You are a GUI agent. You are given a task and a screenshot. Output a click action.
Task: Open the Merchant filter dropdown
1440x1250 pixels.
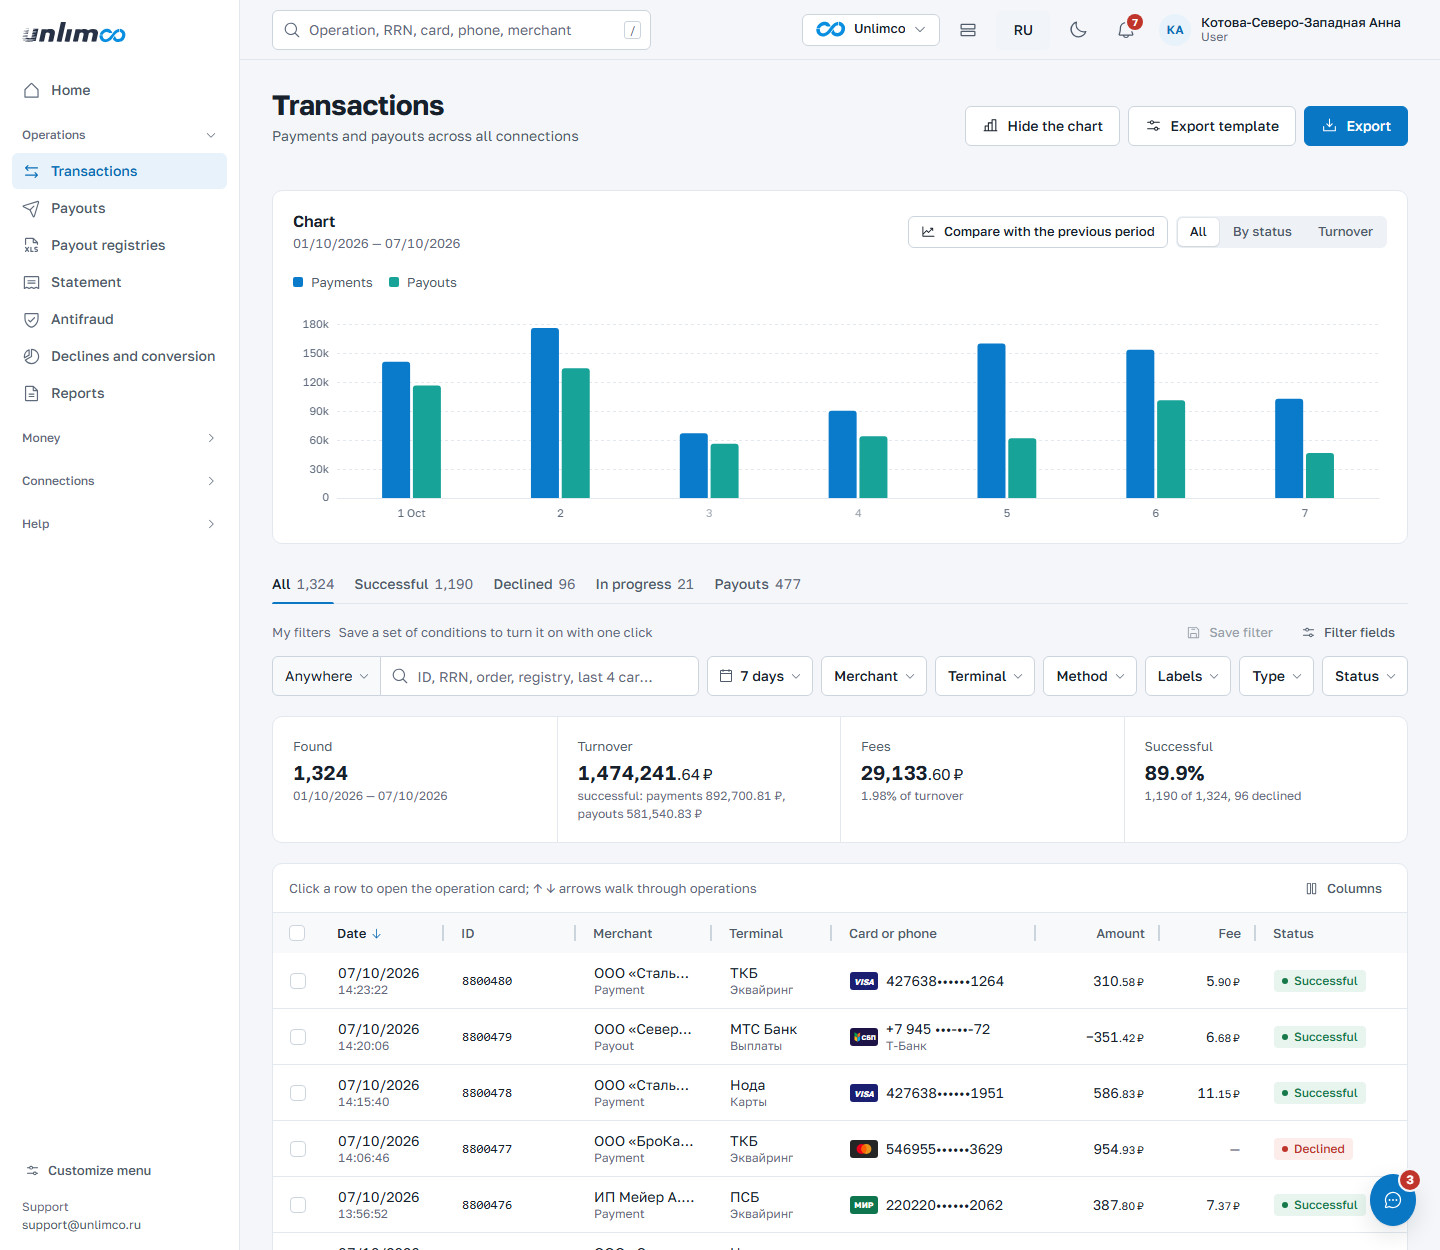(874, 676)
